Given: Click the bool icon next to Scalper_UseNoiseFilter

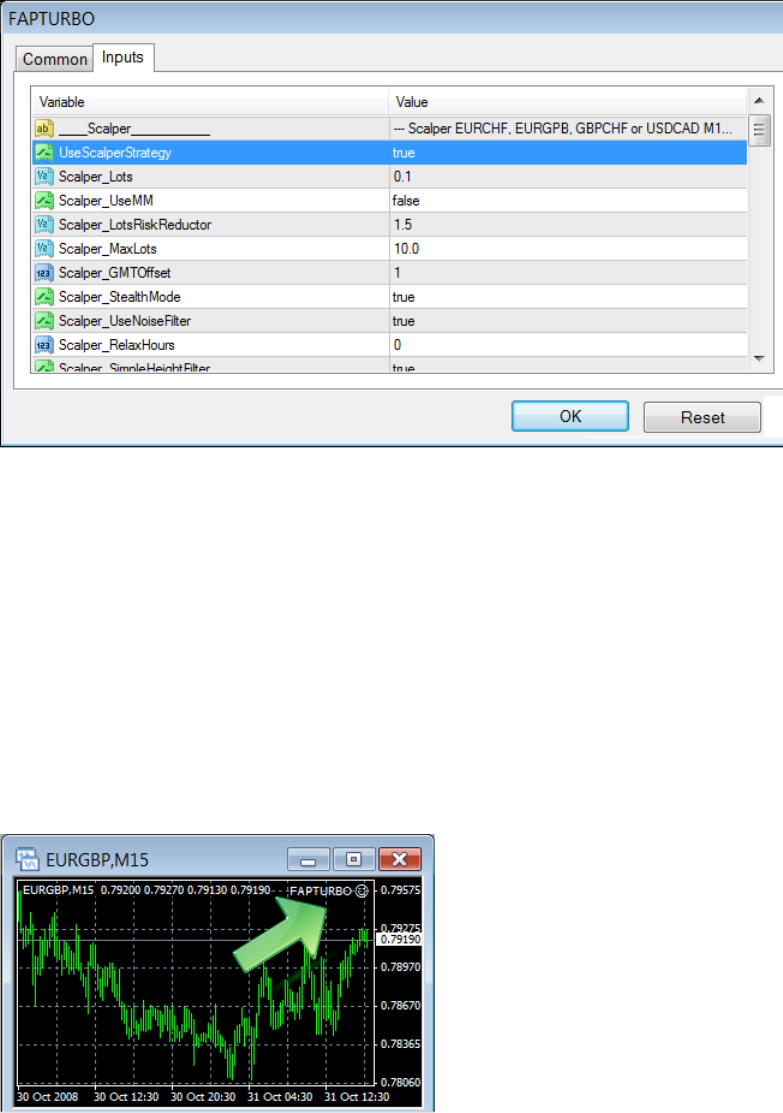Looking at the screenshot, I should [44, 321].
